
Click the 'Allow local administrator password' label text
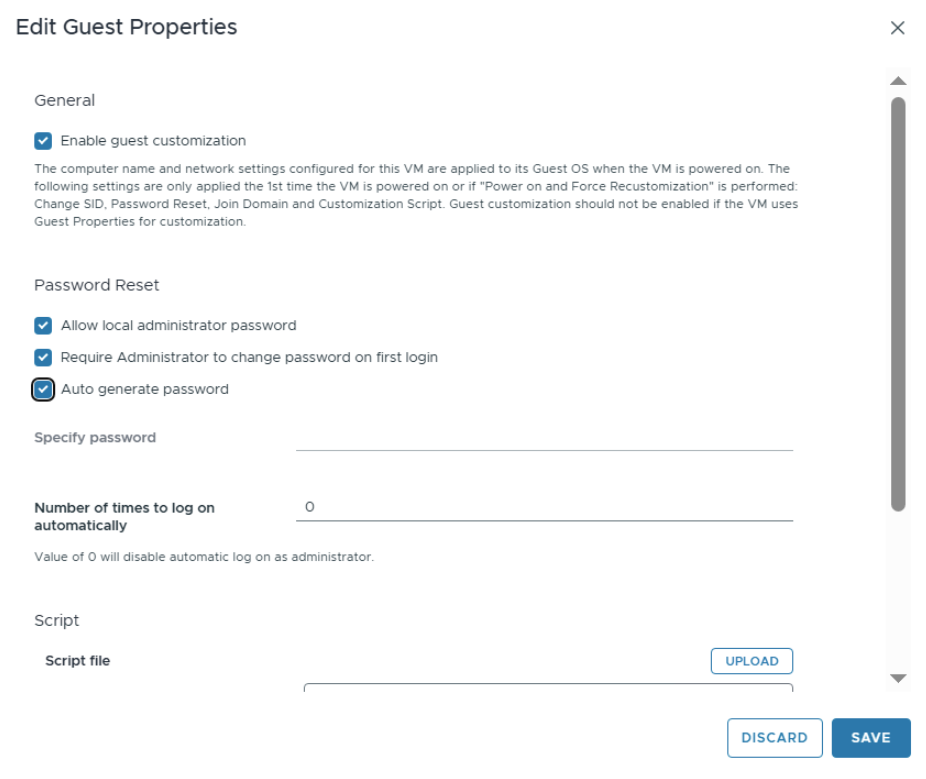[x=178, y=325]
